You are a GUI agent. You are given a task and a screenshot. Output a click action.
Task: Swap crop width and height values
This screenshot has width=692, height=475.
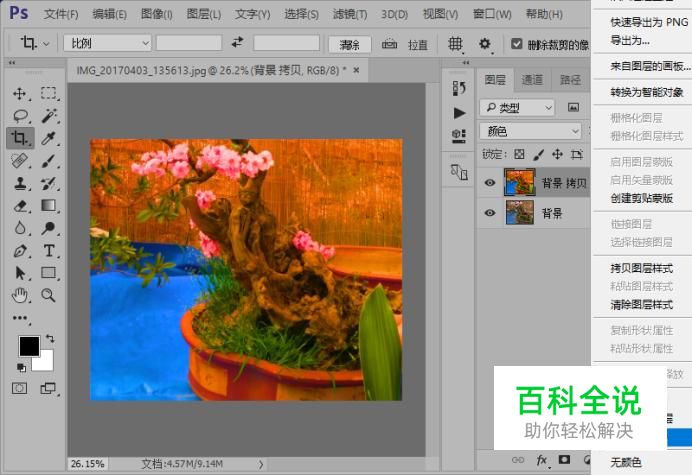pos(237,42)
